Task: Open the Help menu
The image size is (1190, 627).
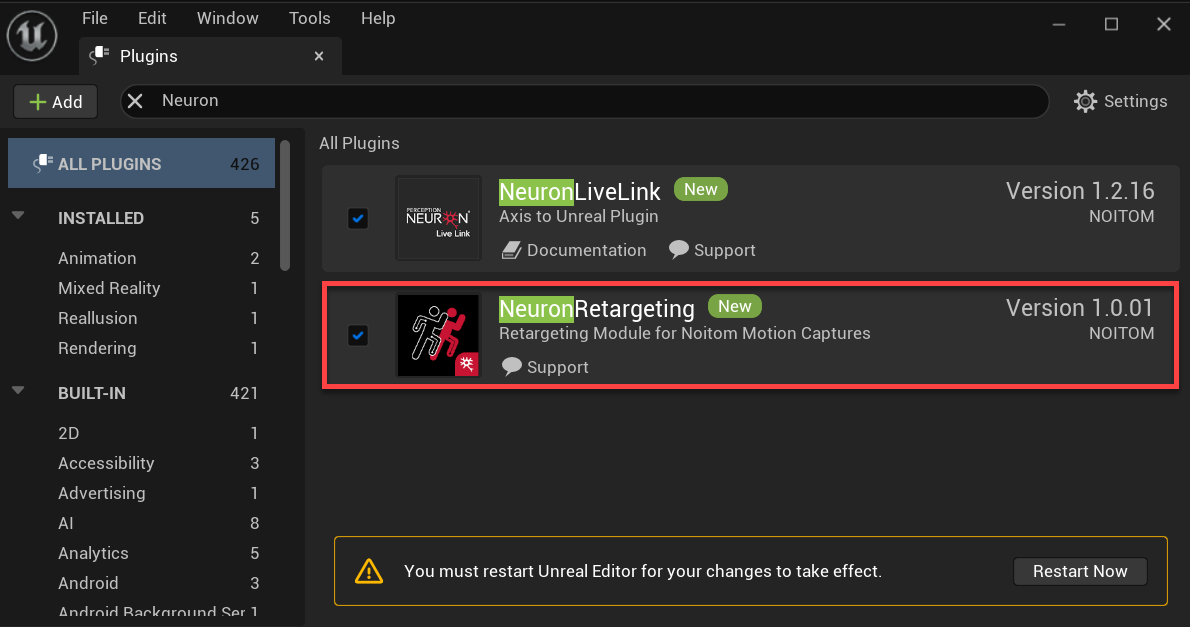Action: [x=378, y=18]
